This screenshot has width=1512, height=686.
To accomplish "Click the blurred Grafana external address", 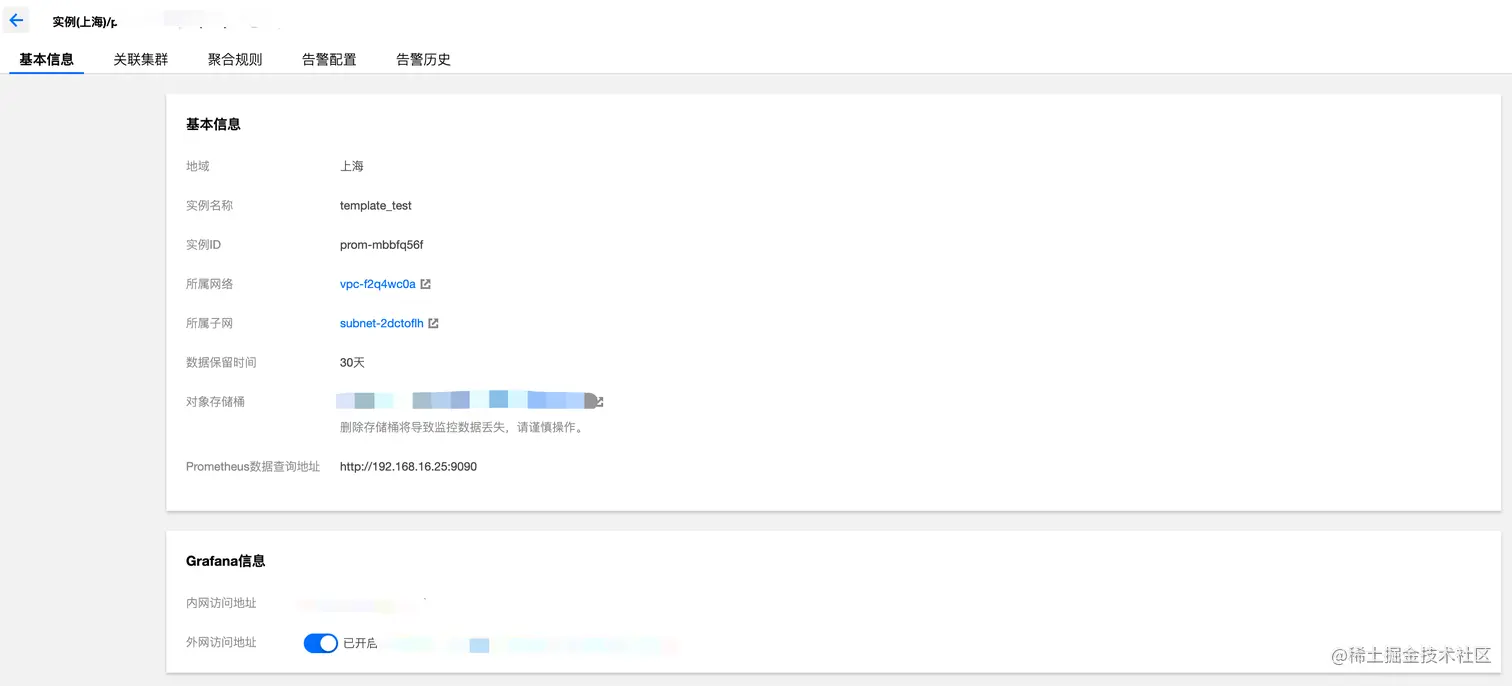I will pyautogui.click(x=530, y=645).
